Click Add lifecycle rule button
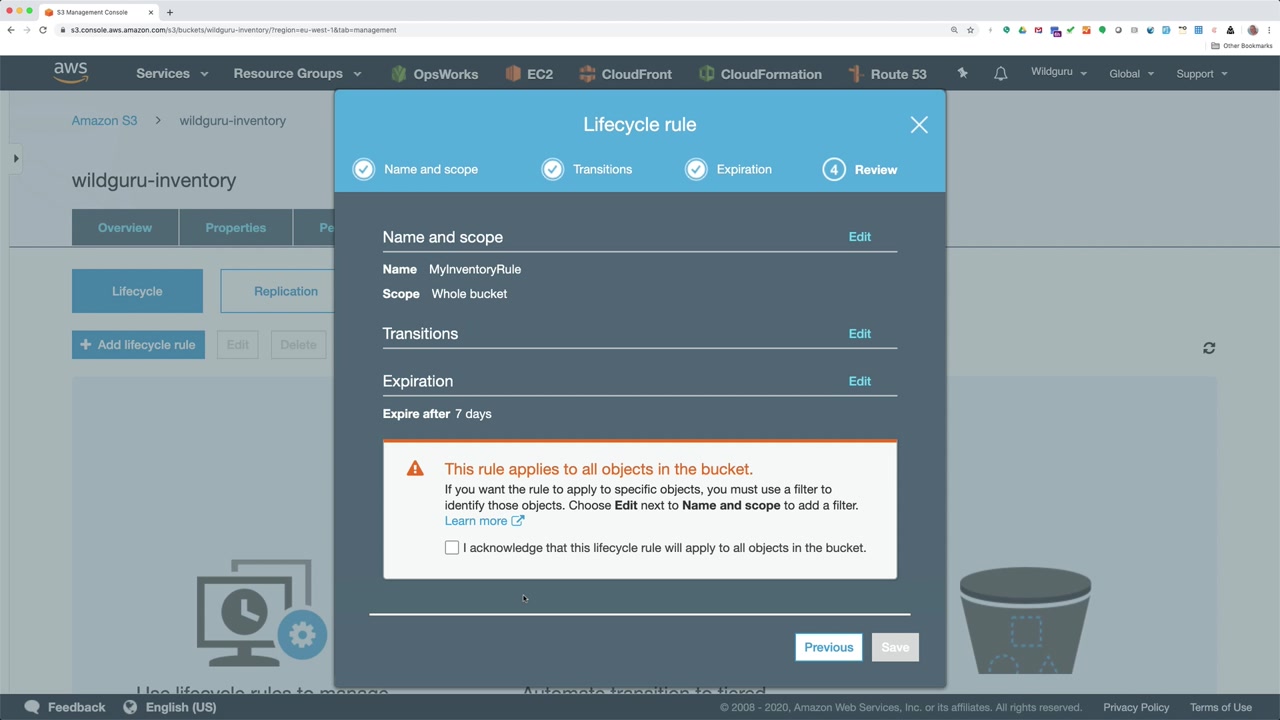Image resolution: width=1280 pixels, height=720 pixels. (138, 345)
